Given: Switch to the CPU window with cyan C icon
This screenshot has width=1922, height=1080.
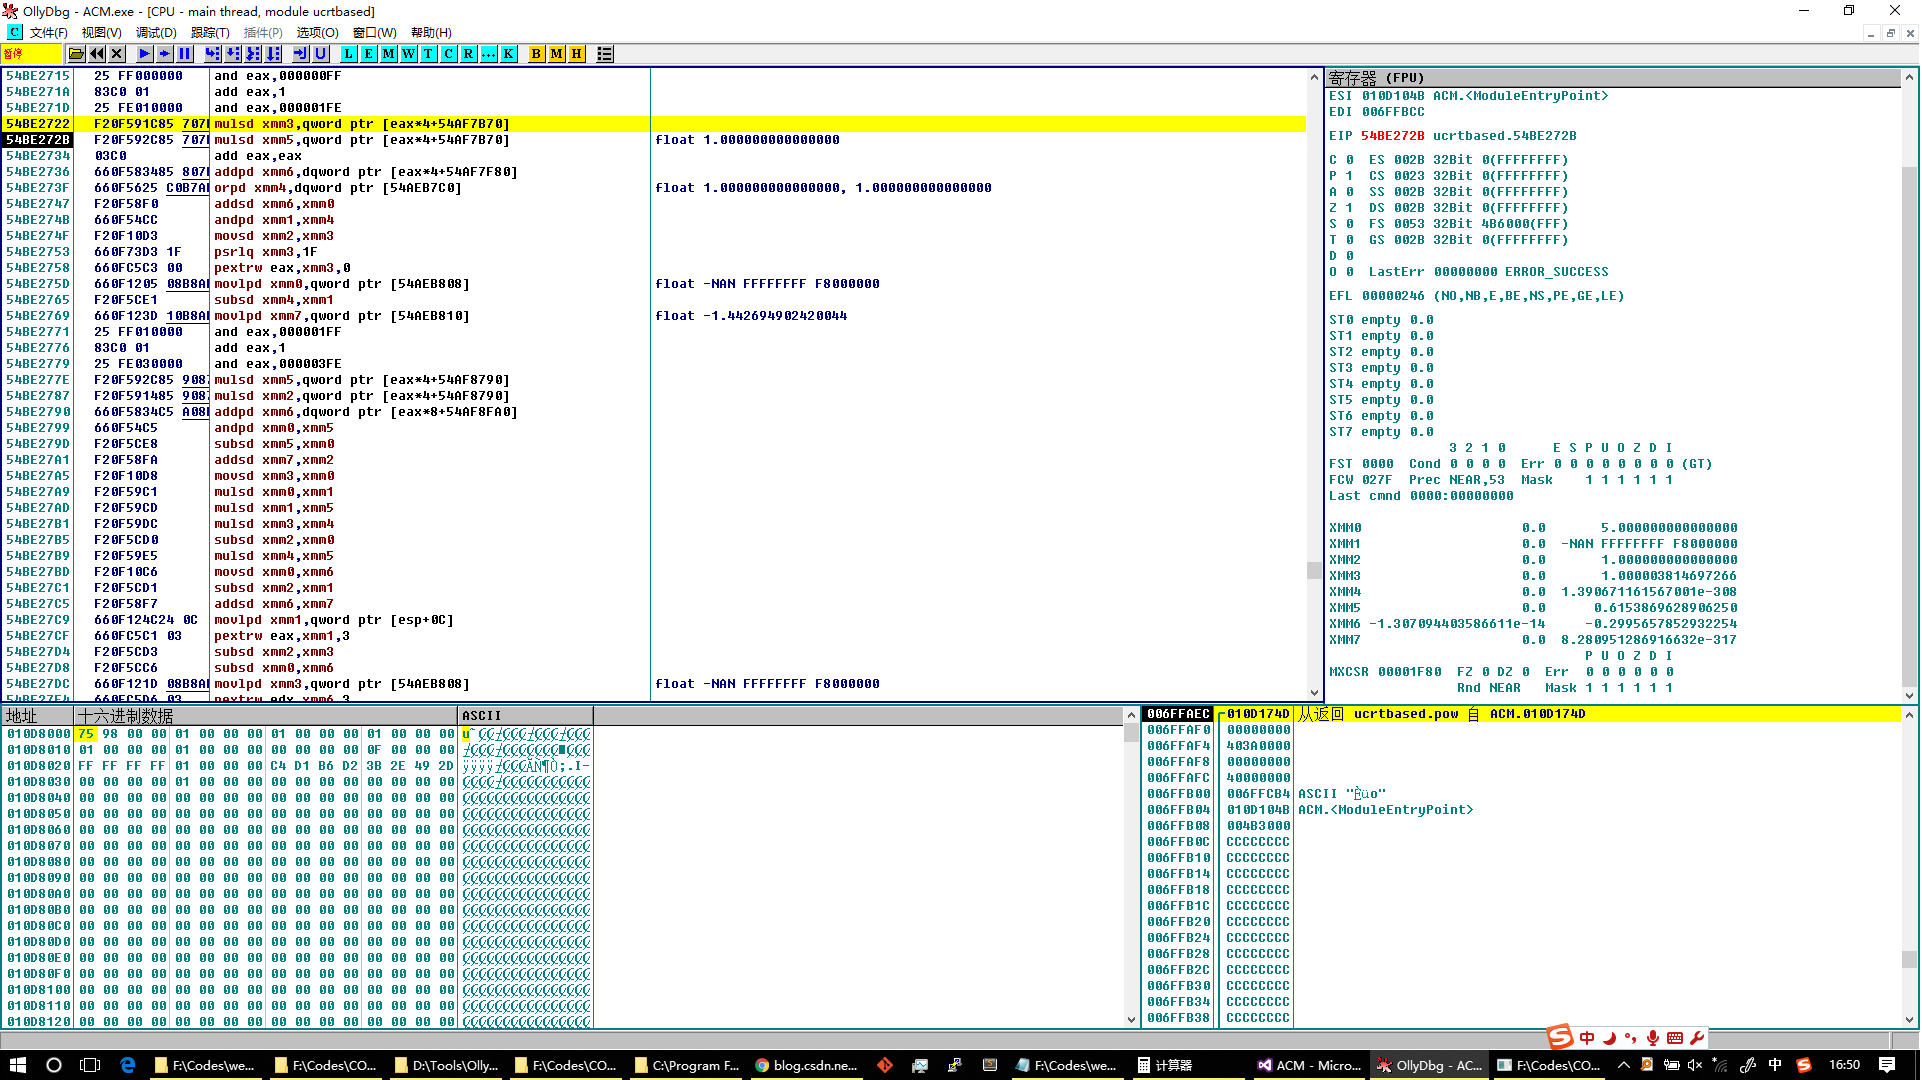Looking at the screenshot, I should tap(449, 54).
